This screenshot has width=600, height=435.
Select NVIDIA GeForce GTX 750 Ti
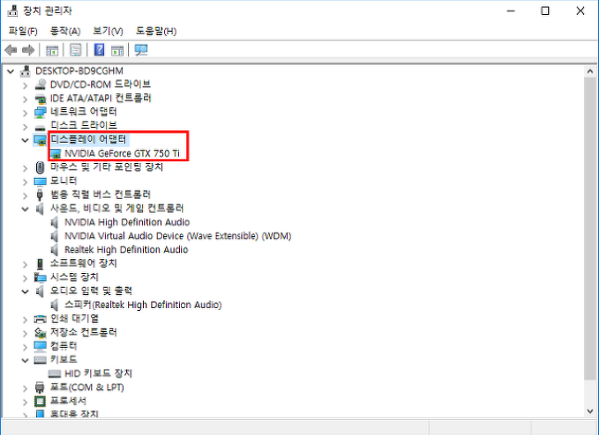click(x=122, y=154)
